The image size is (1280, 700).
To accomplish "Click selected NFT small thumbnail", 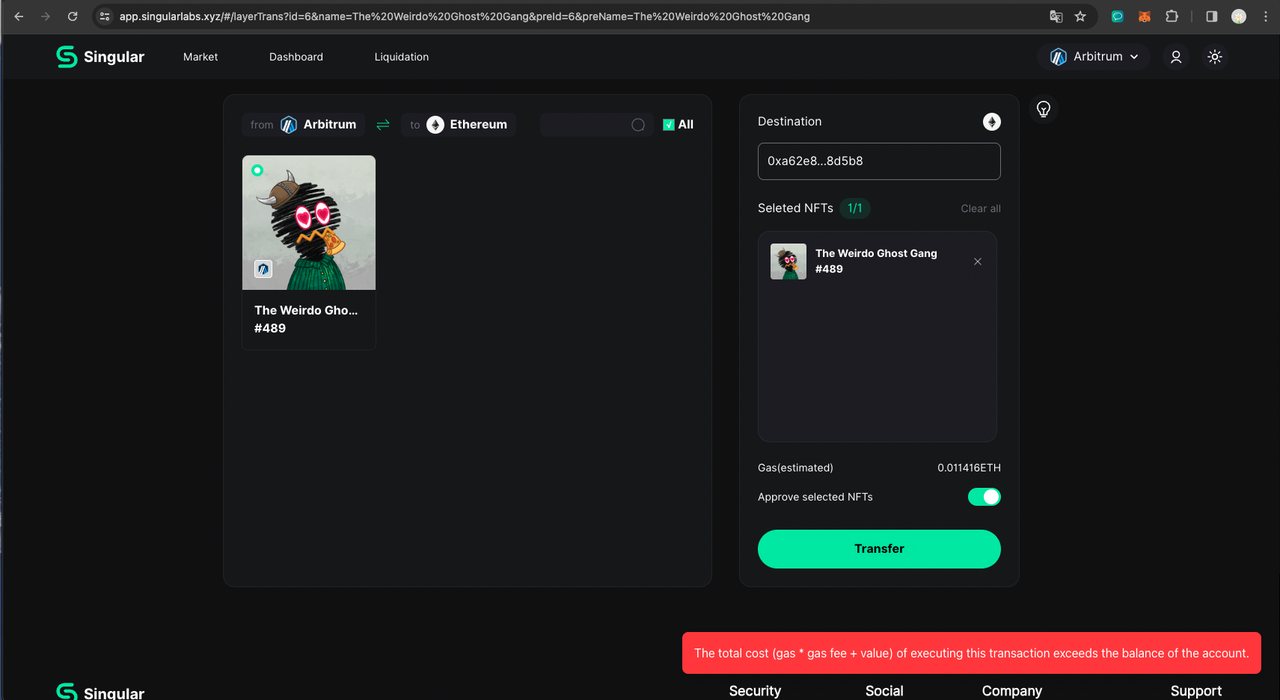I will point(789,261).
